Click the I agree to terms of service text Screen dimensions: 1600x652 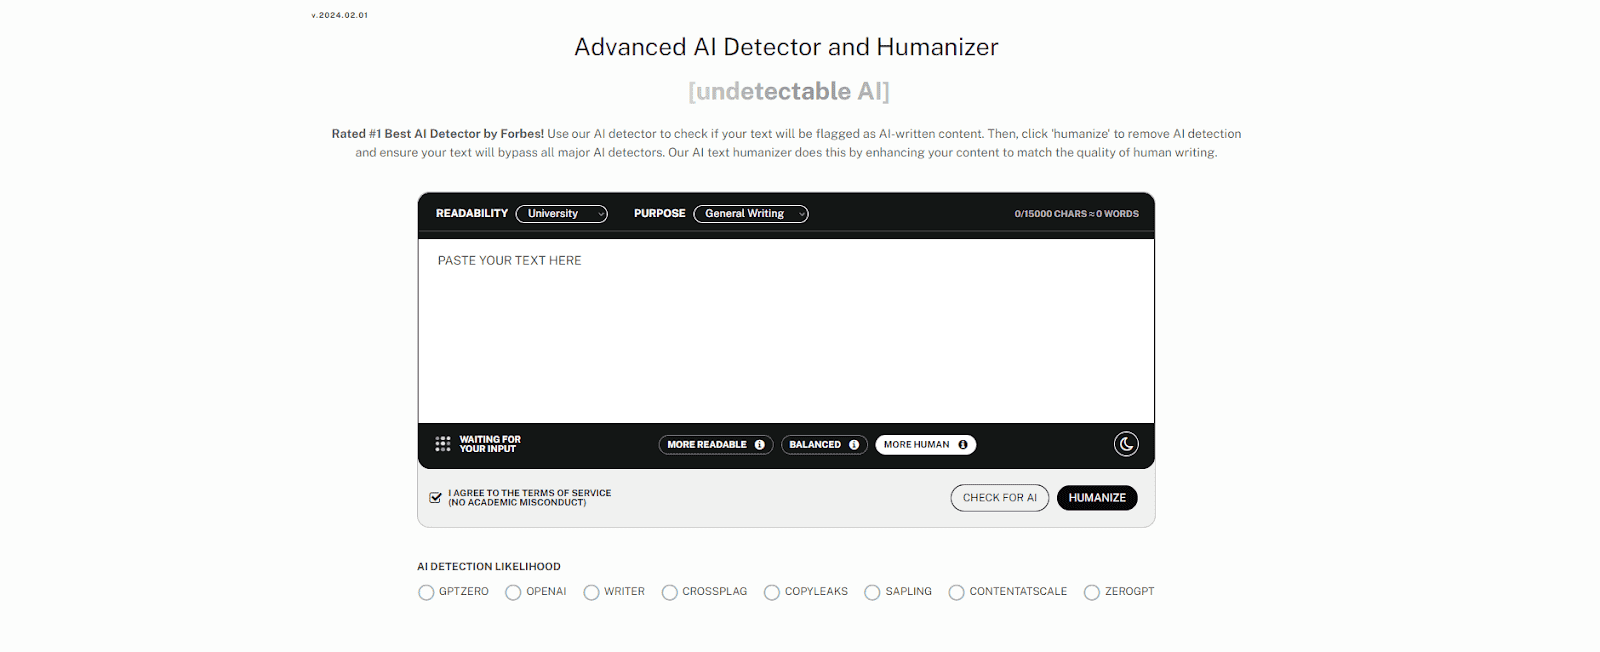coord(529,498)
